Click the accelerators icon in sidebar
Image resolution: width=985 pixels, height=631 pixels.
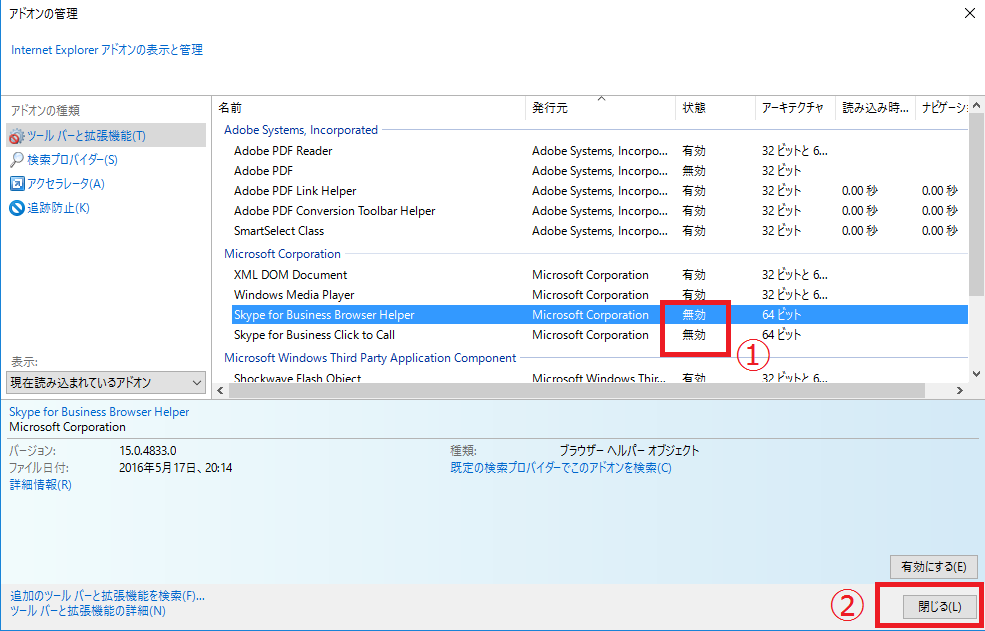tap(17, 184)
